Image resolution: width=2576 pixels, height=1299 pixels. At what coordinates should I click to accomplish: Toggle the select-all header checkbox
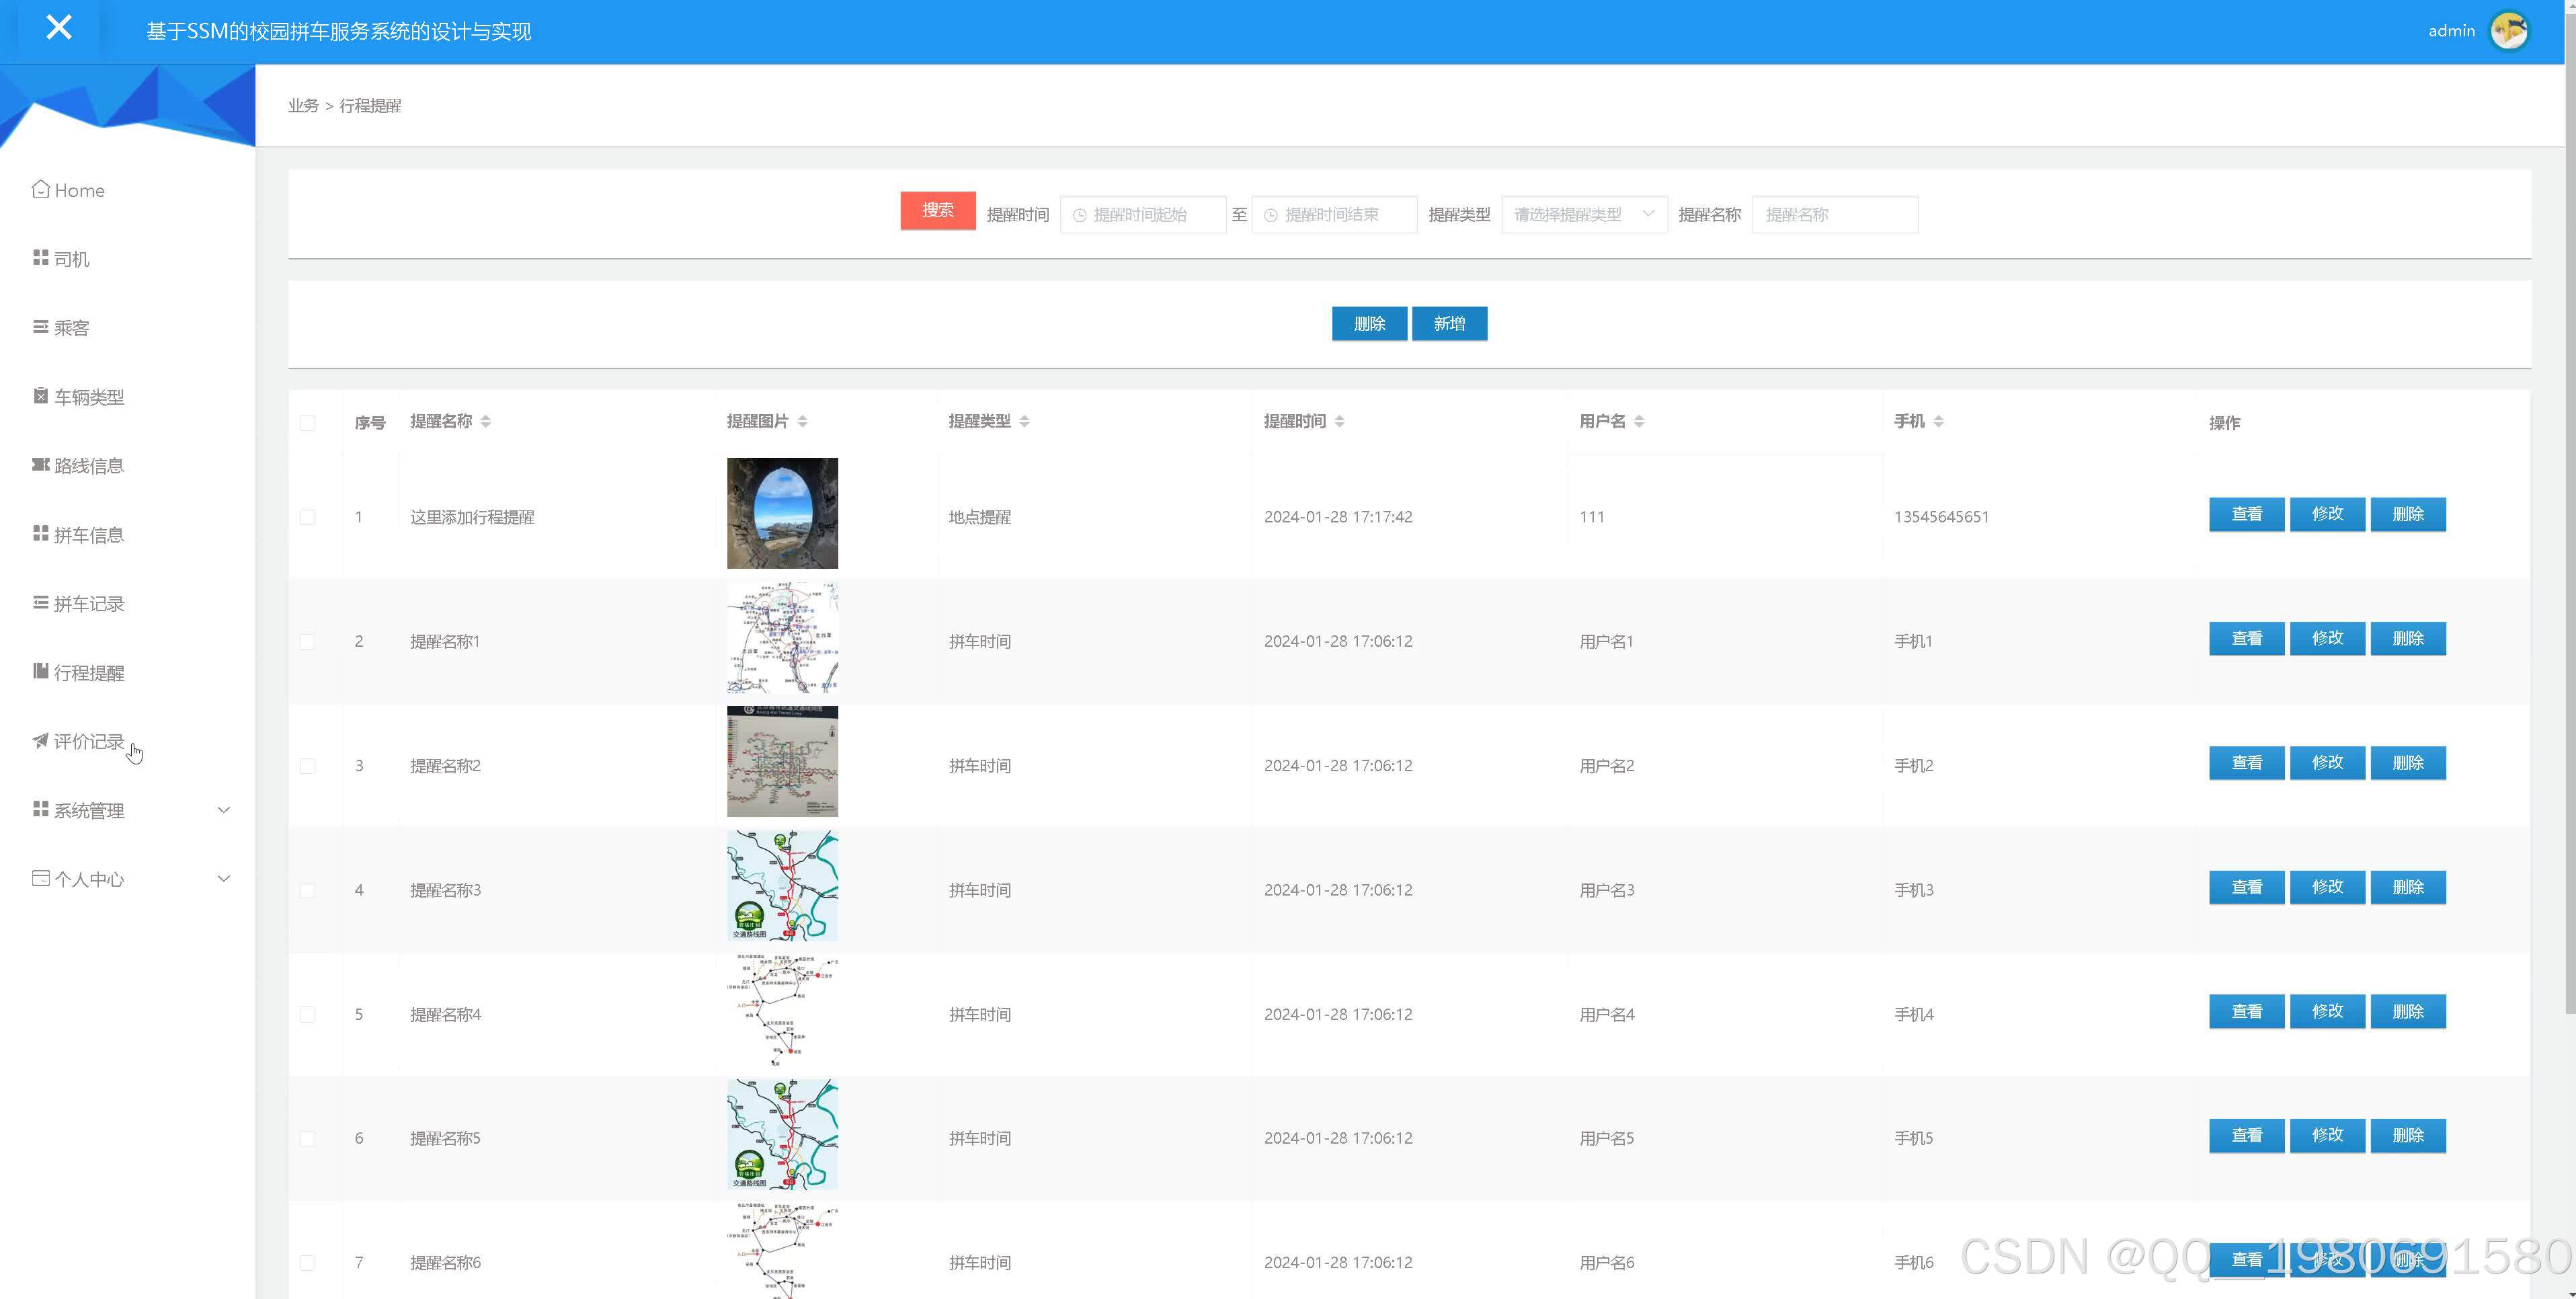(x=308, y=423)
